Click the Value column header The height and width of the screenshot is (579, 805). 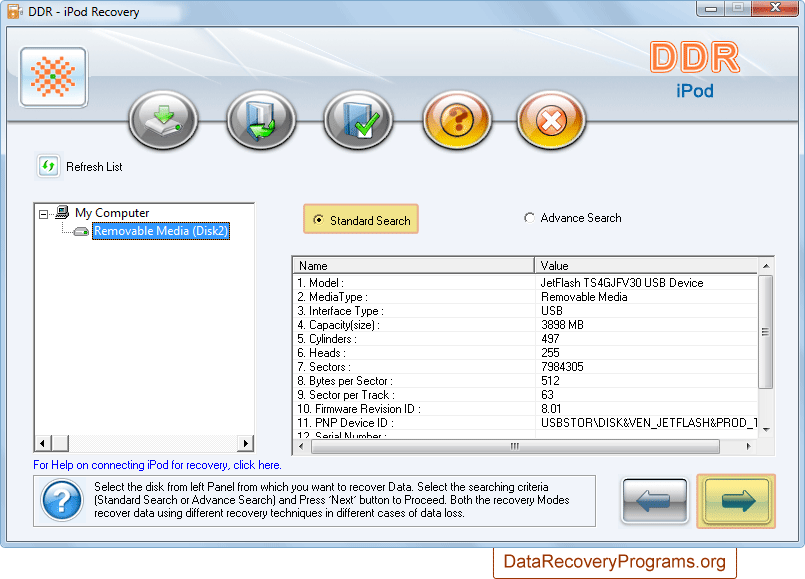pos(646,265)
